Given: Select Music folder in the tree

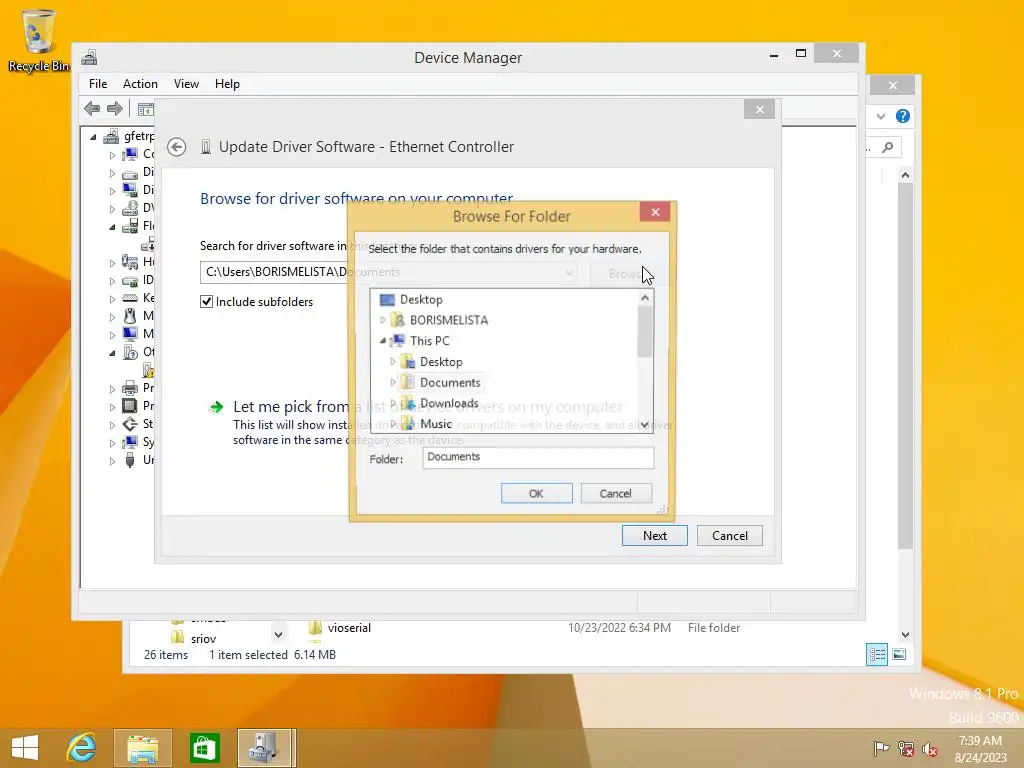Looking at the screenshot, I should pos(436,424).
